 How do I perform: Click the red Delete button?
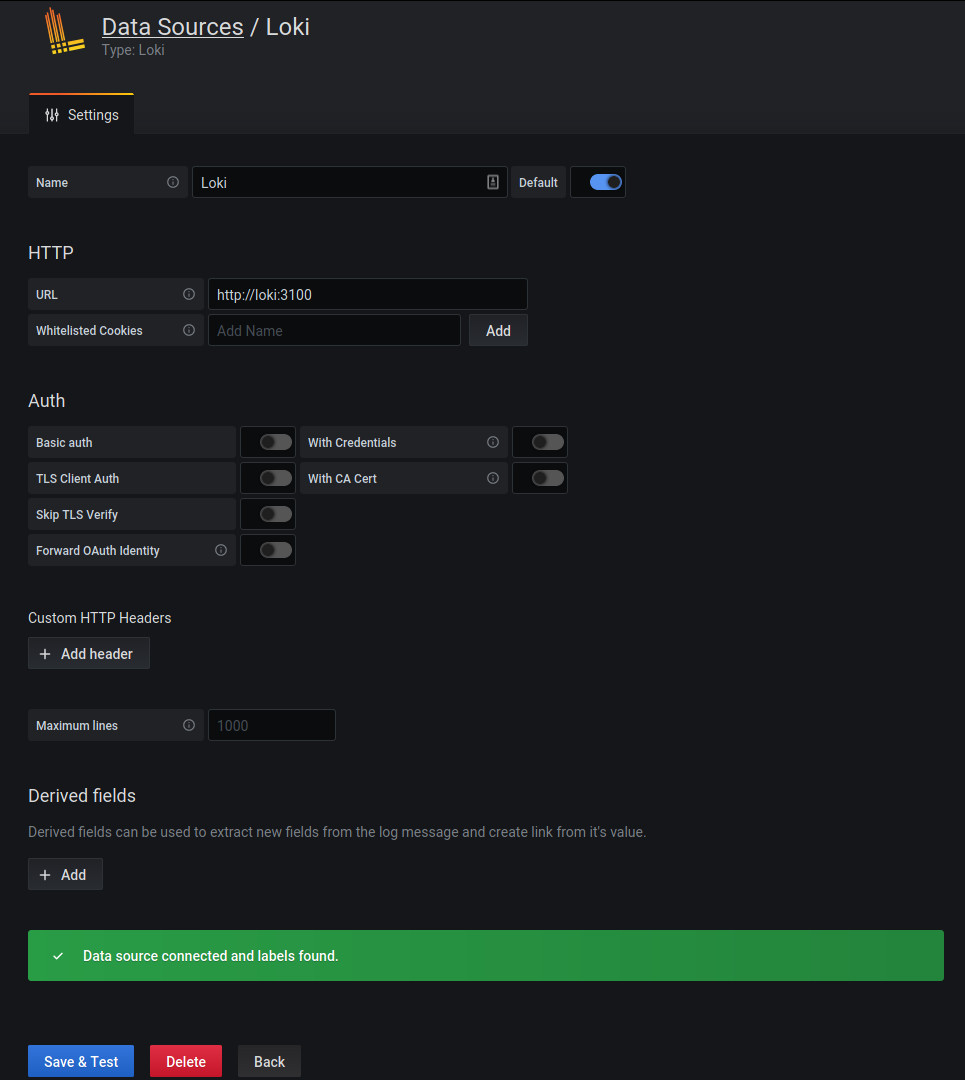[x=186, y=1061]
